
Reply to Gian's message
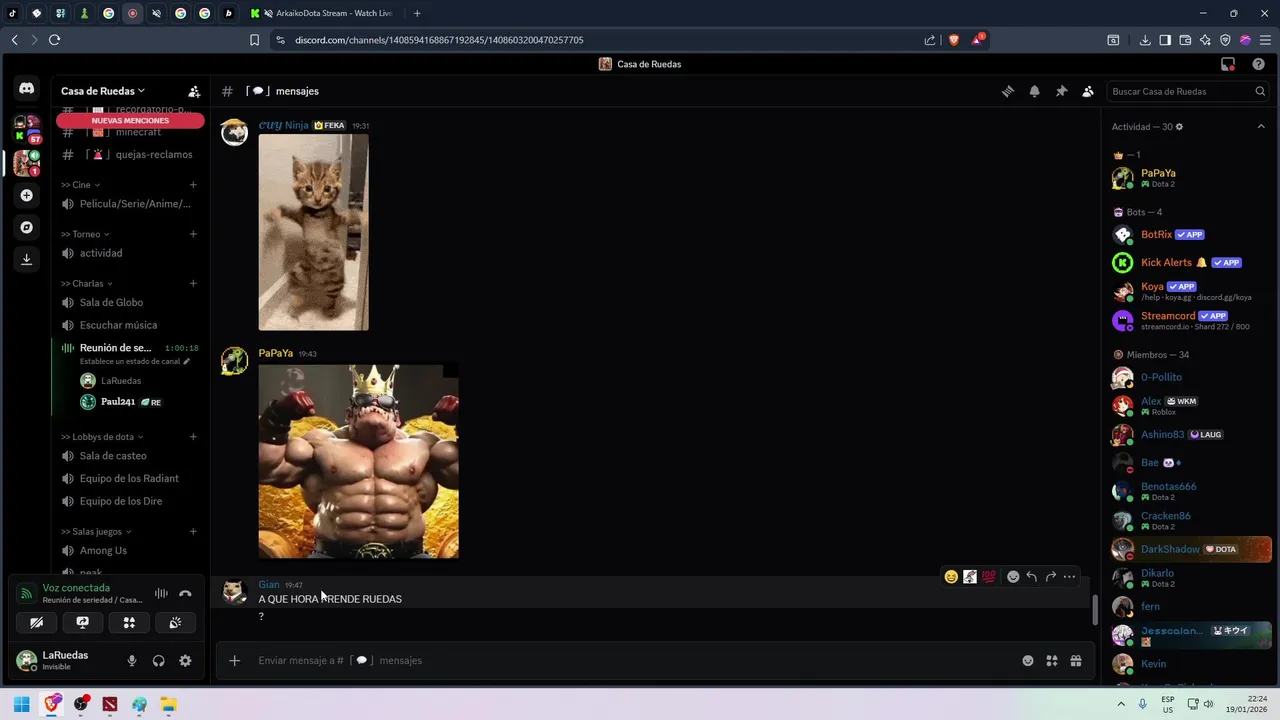coord(1032,576)
